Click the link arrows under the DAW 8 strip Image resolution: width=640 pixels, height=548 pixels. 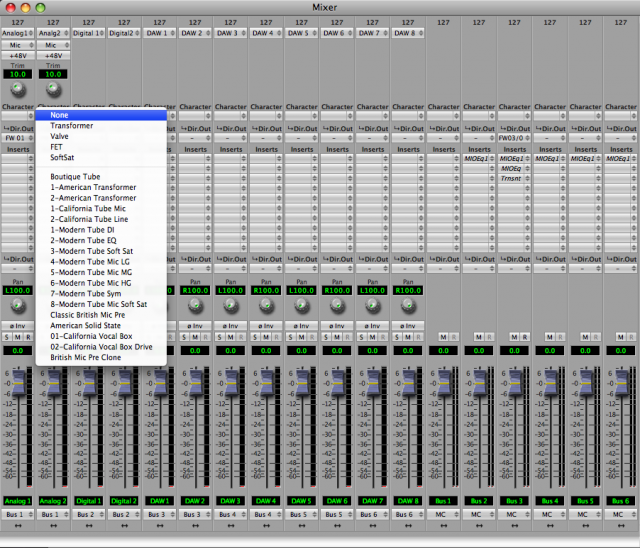pyautogui.click(x=408, y=526)
